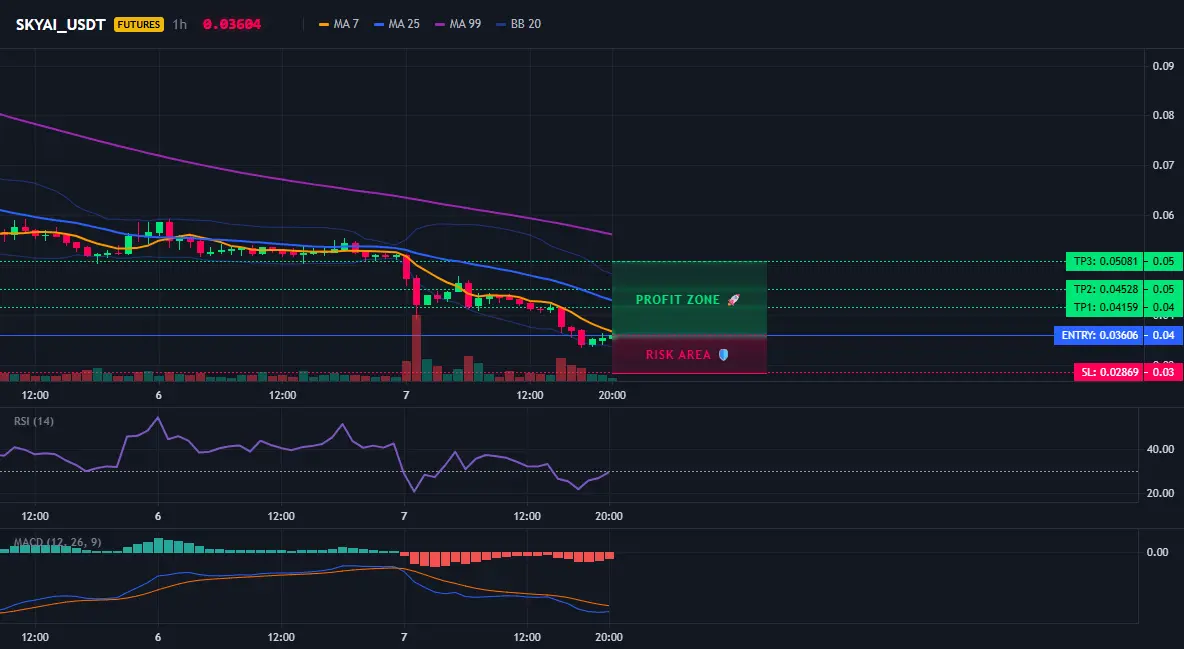The height and width of the screenshot is (649, 1184).
Task: Toggle the BB 20 legend item
Action: coord(519,24)
